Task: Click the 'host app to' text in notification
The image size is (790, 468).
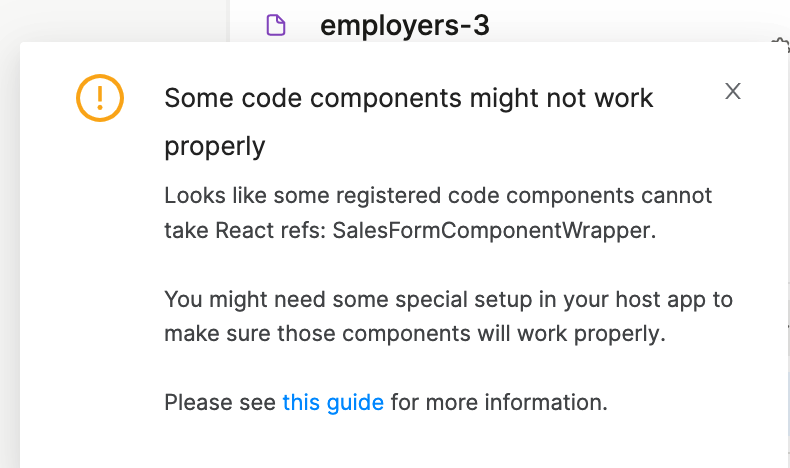Action: tap(674, 299)
